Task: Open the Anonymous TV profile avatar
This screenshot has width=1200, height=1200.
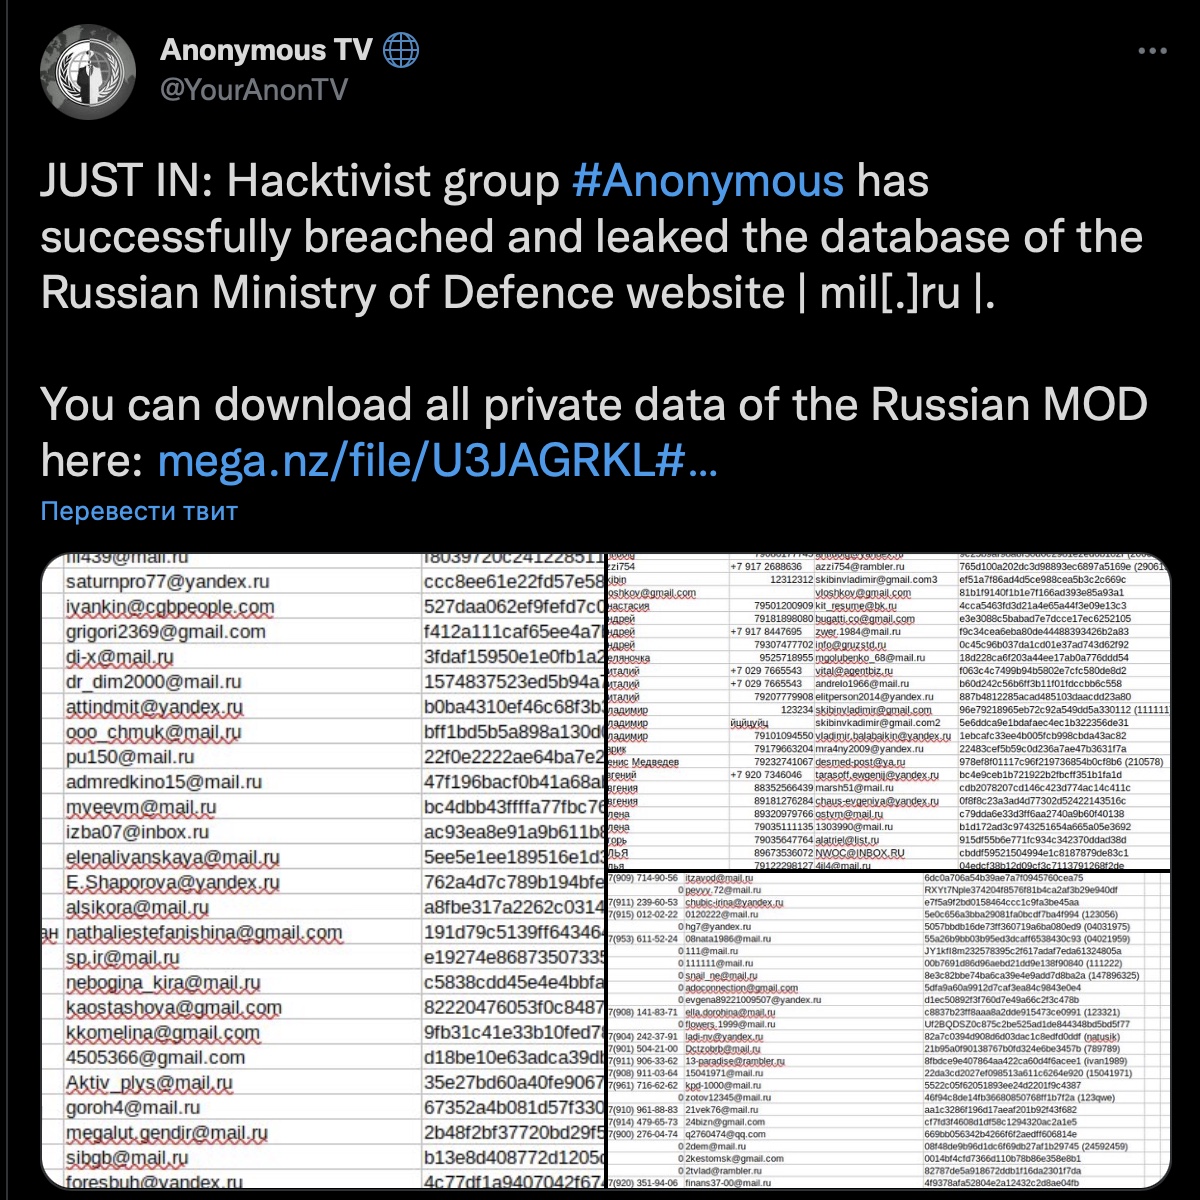Action: point(88,70)
